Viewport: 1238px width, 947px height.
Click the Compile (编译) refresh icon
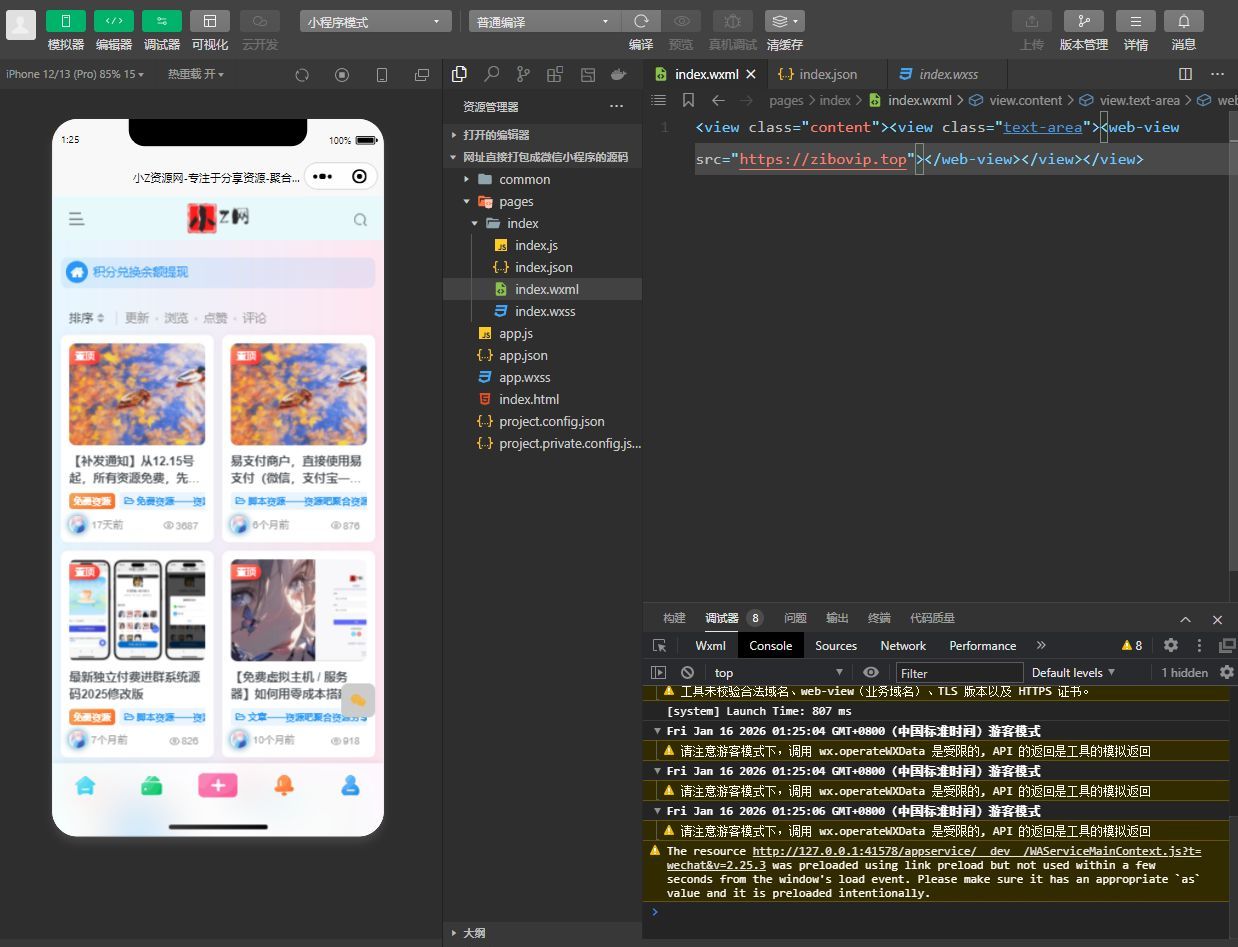pos(641,21)
